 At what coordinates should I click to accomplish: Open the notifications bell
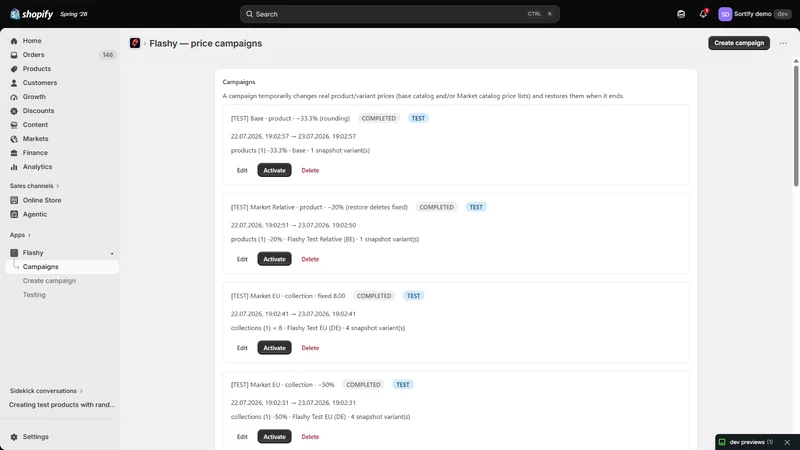(x=703, y=14)
